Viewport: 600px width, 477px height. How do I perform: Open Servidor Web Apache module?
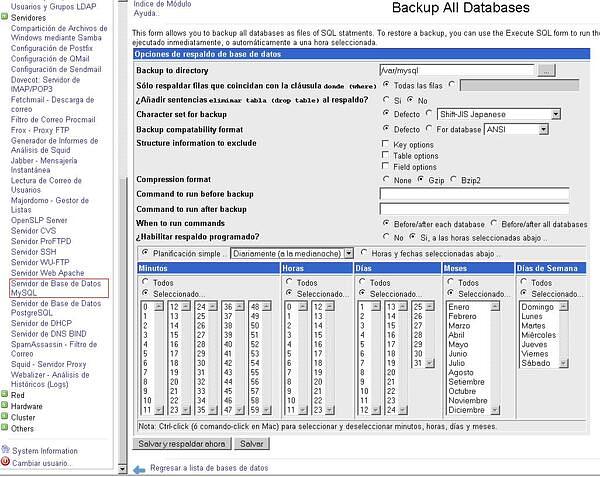47,272
